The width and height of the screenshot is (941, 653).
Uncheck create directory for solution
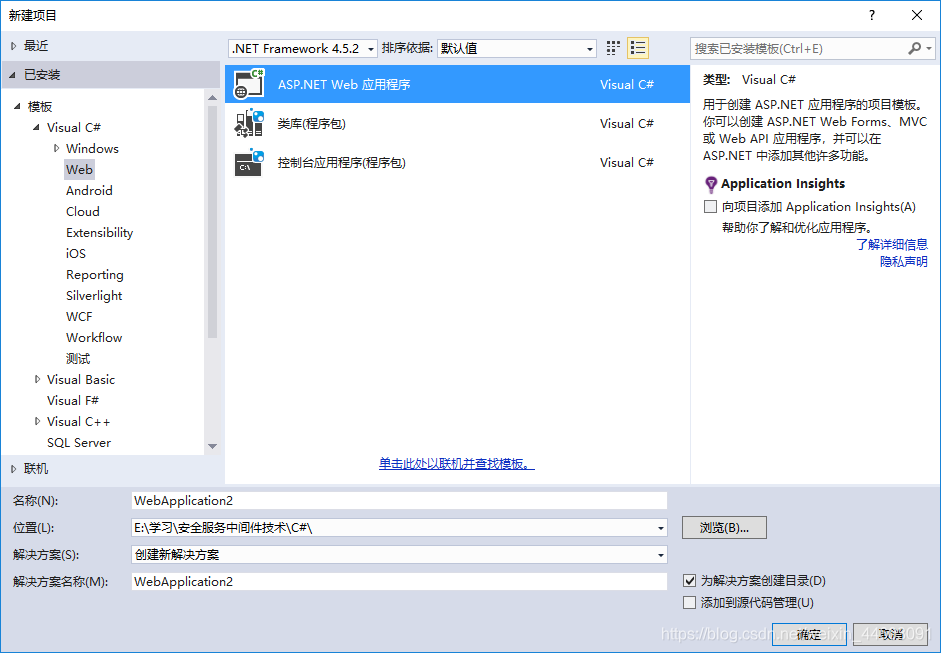(690, 580)
